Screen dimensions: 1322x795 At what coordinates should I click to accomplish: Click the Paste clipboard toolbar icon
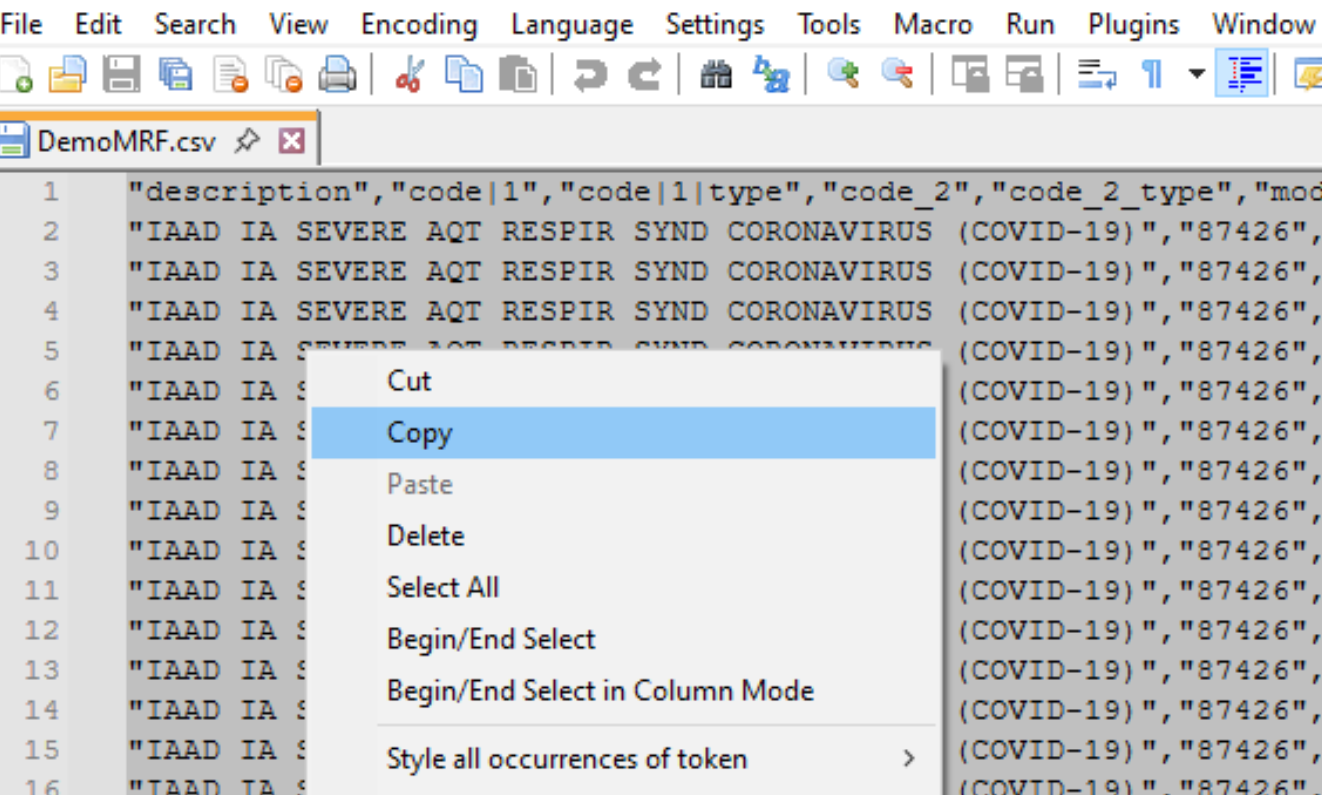(x=517, y=74)
